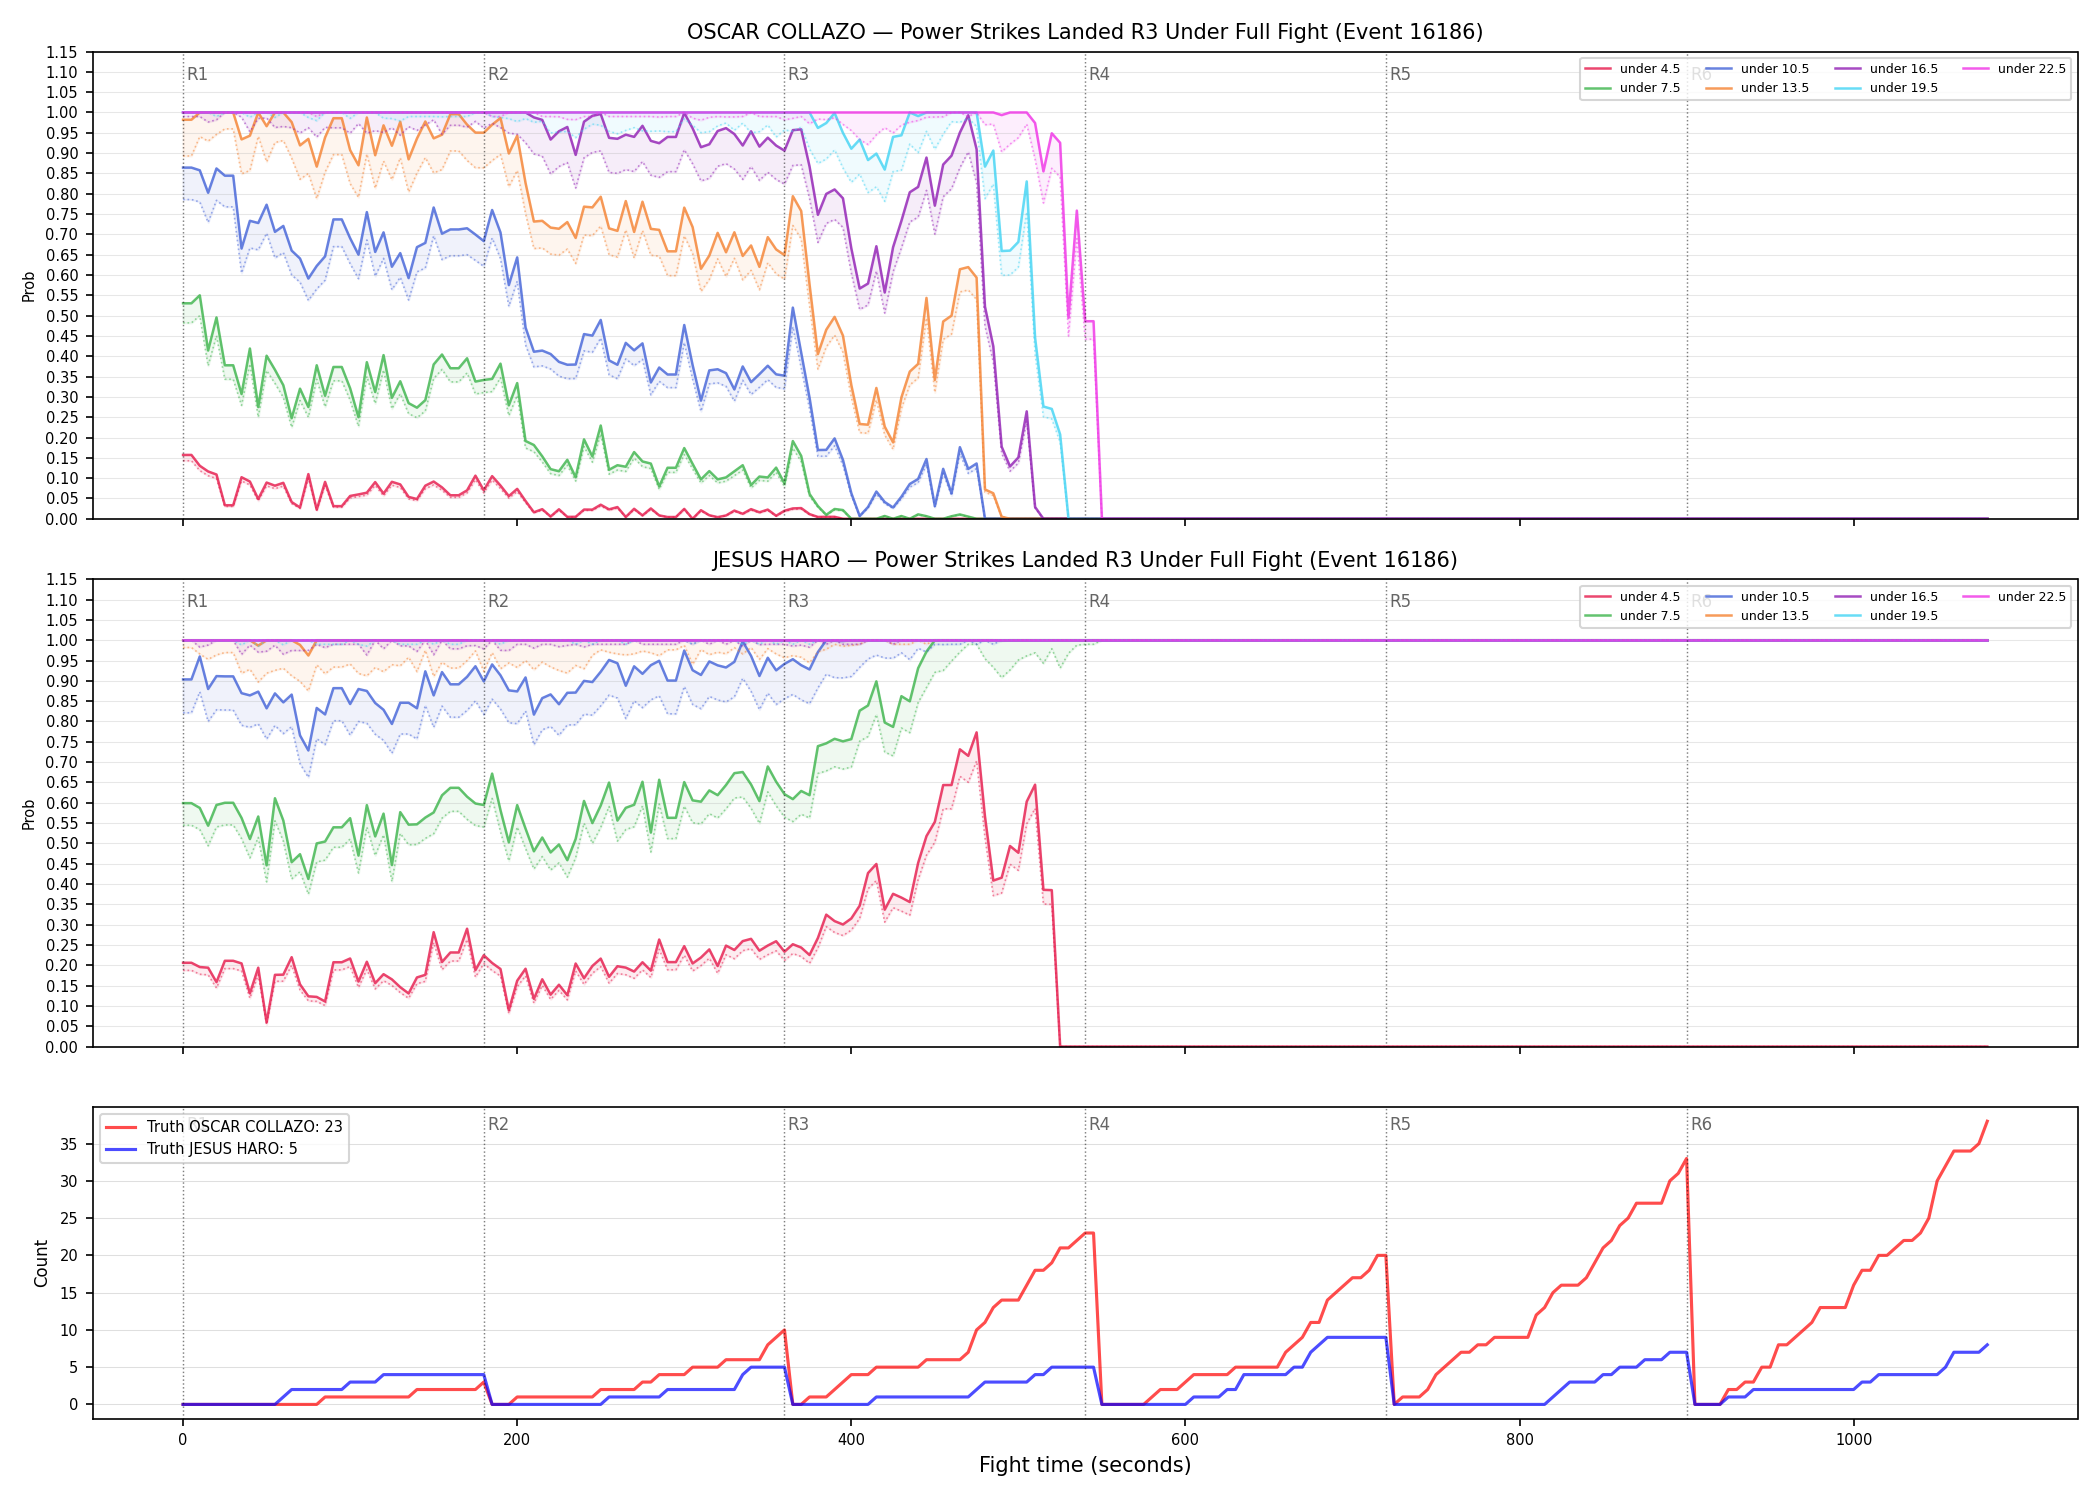Click R5 round marker in Jesus Haro chart
The height and width of the screenshot is (1500, 2100).
click(x=1400, y=601)
